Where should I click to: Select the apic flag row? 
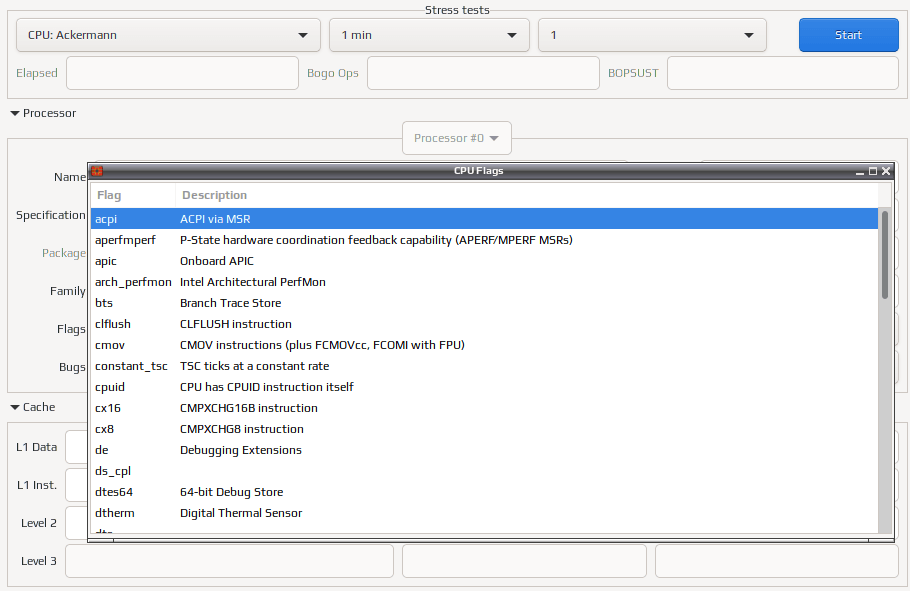point(484,261)
